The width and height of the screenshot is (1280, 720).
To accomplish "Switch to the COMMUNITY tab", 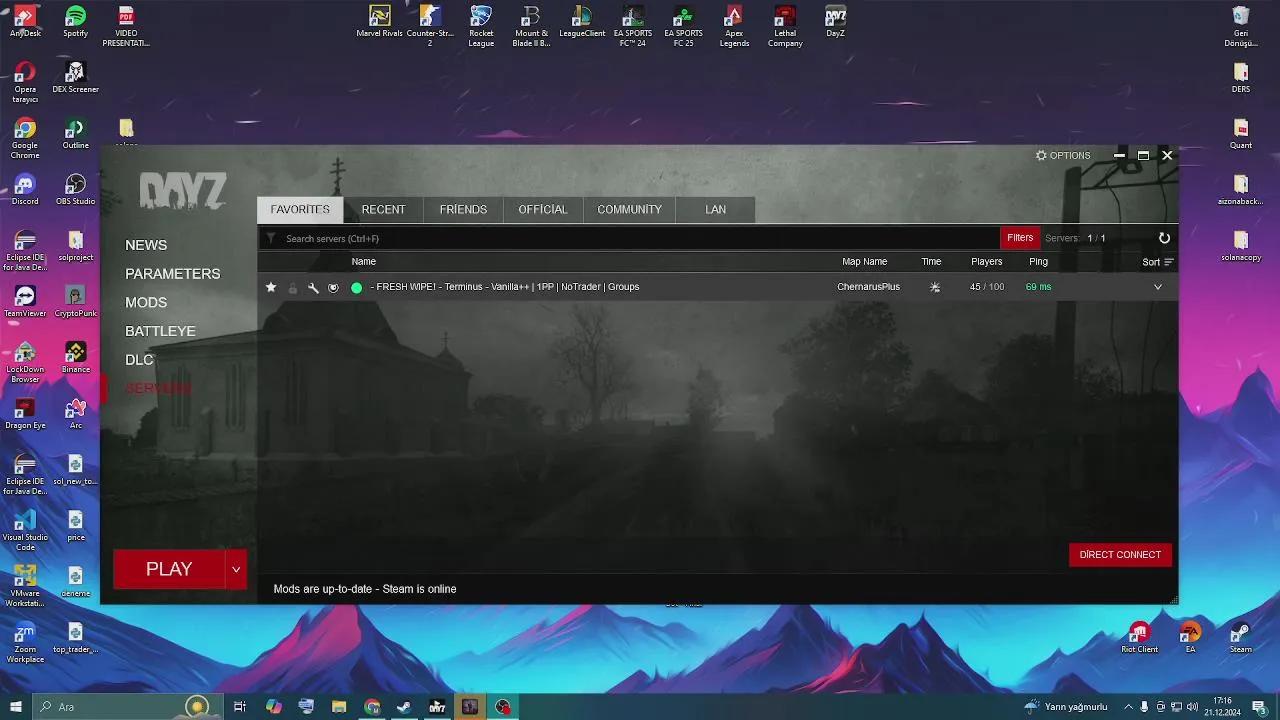I will [x=629, y=210].
